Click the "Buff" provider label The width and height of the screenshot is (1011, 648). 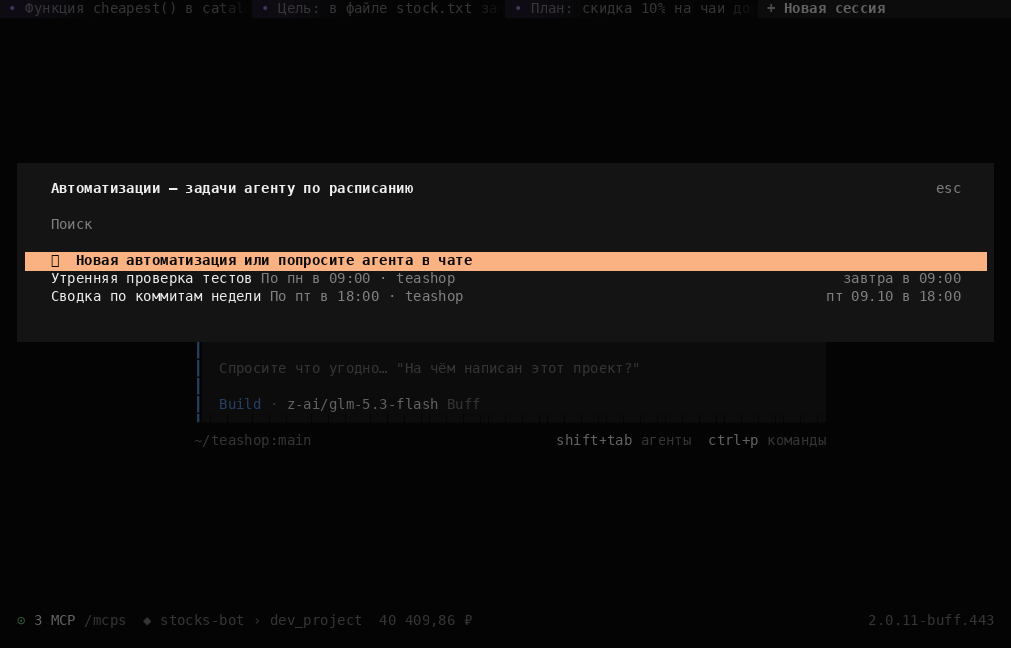464,404
